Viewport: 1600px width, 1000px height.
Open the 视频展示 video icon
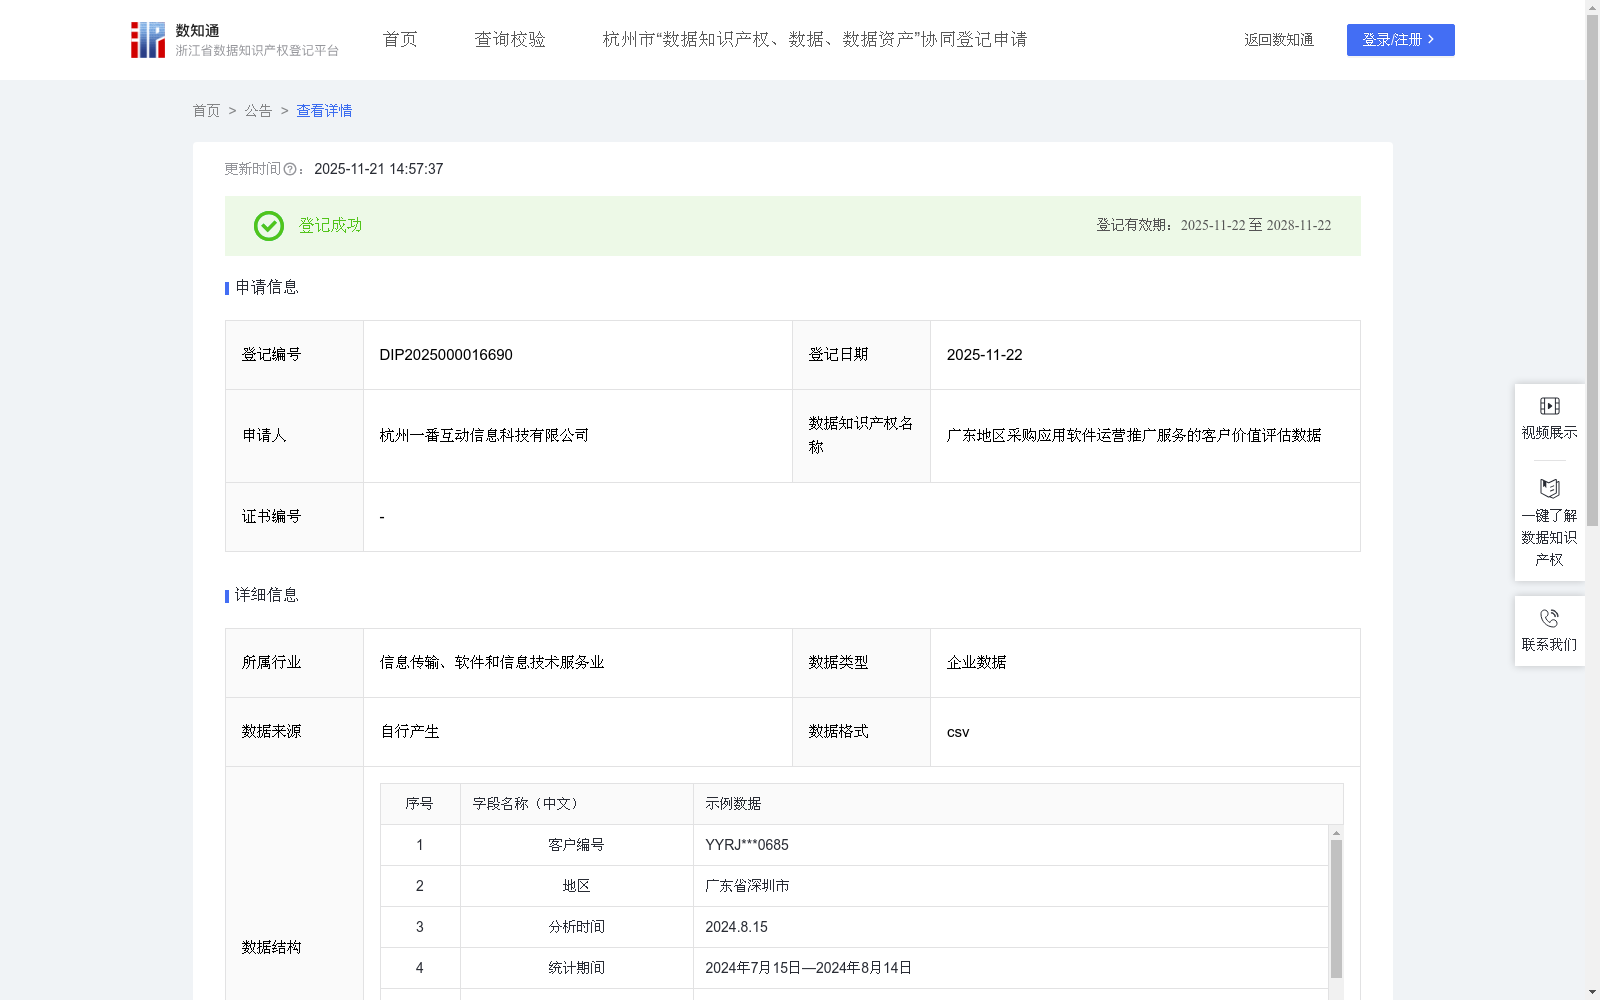(1549, 406)
